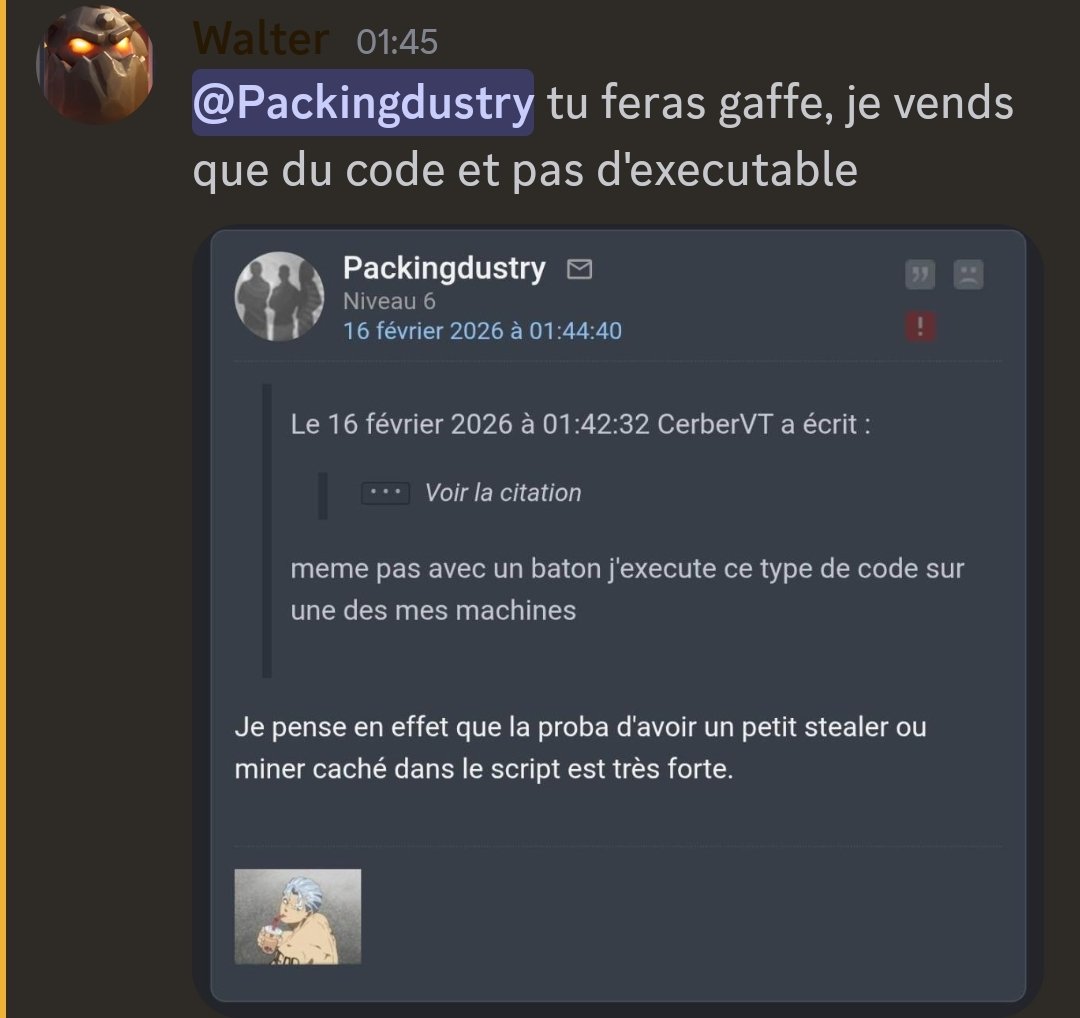Click the CerberVT quote header line
The height and width of the screenshot is (1018, 1080).
(x=581, y=424)
